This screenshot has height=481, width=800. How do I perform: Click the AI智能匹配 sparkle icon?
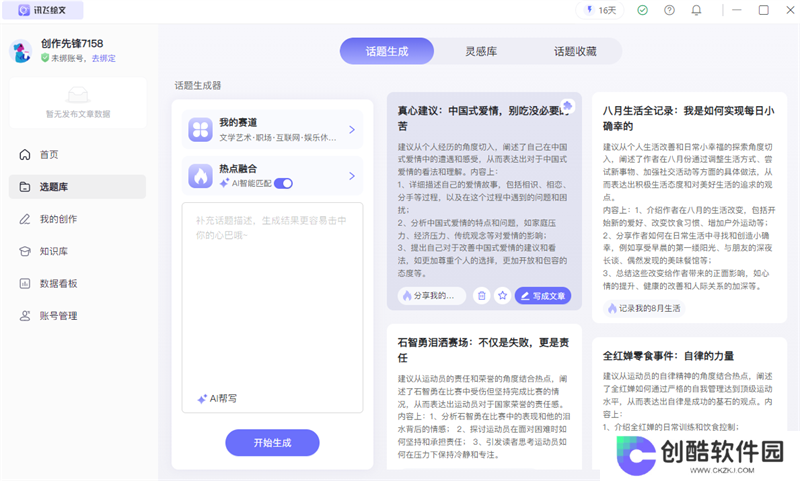224,183
